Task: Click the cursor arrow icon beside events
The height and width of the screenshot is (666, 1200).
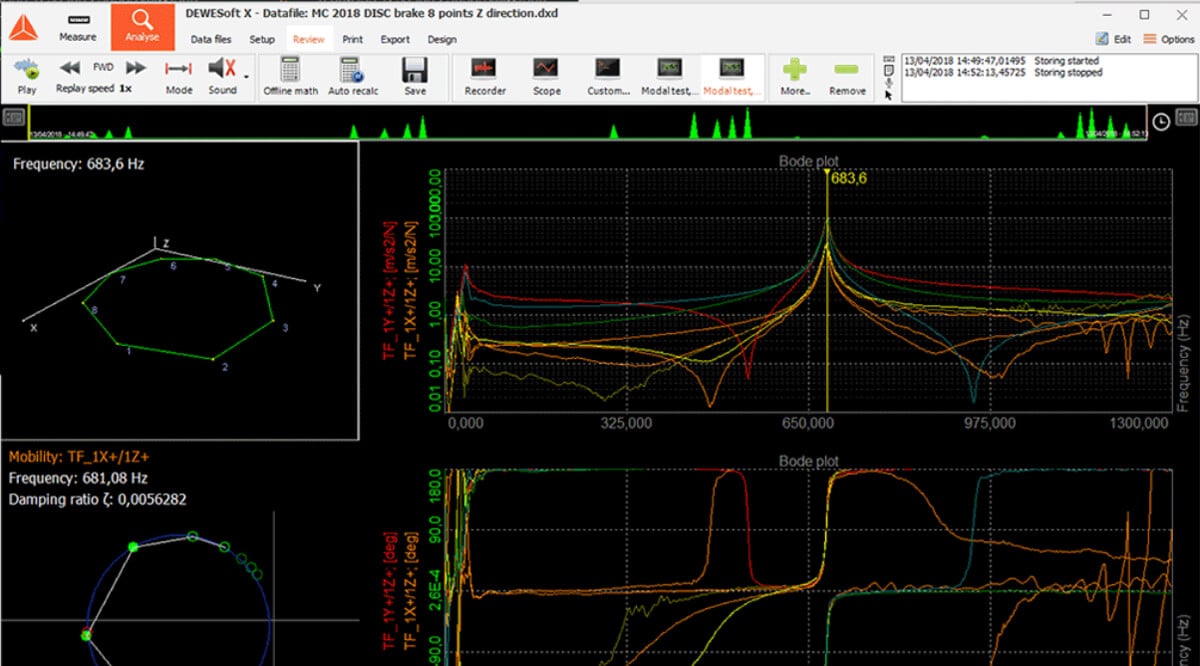Action: pos(889,96)
